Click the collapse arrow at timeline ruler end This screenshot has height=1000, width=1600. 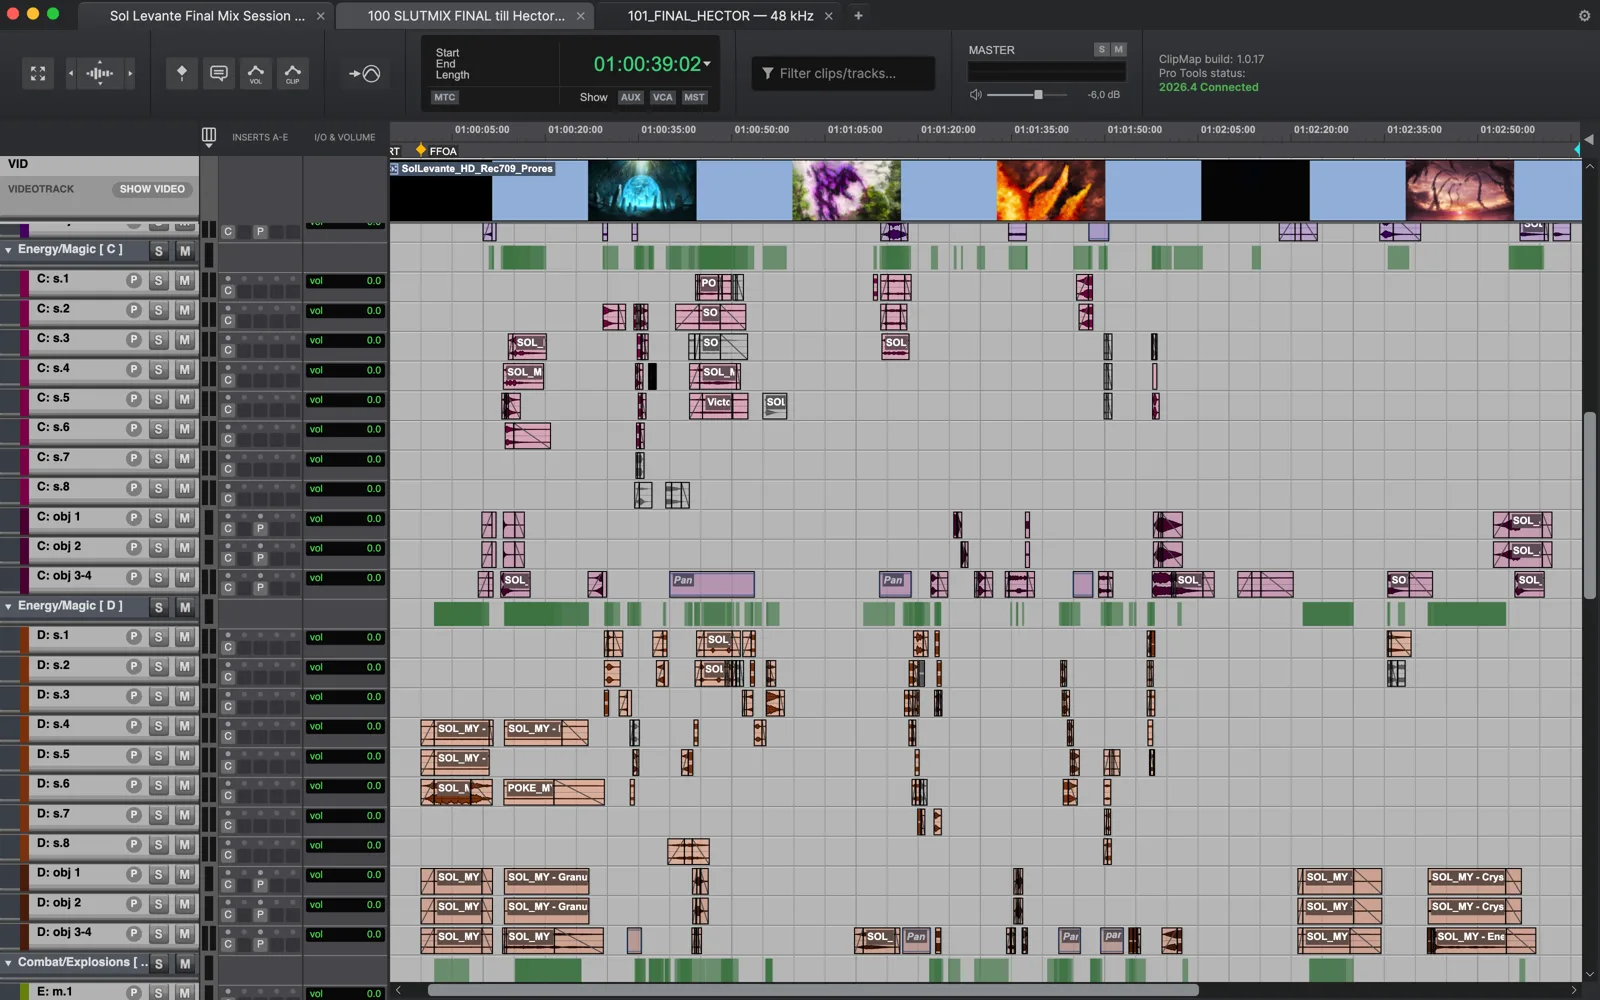[x=1589, y=139]
